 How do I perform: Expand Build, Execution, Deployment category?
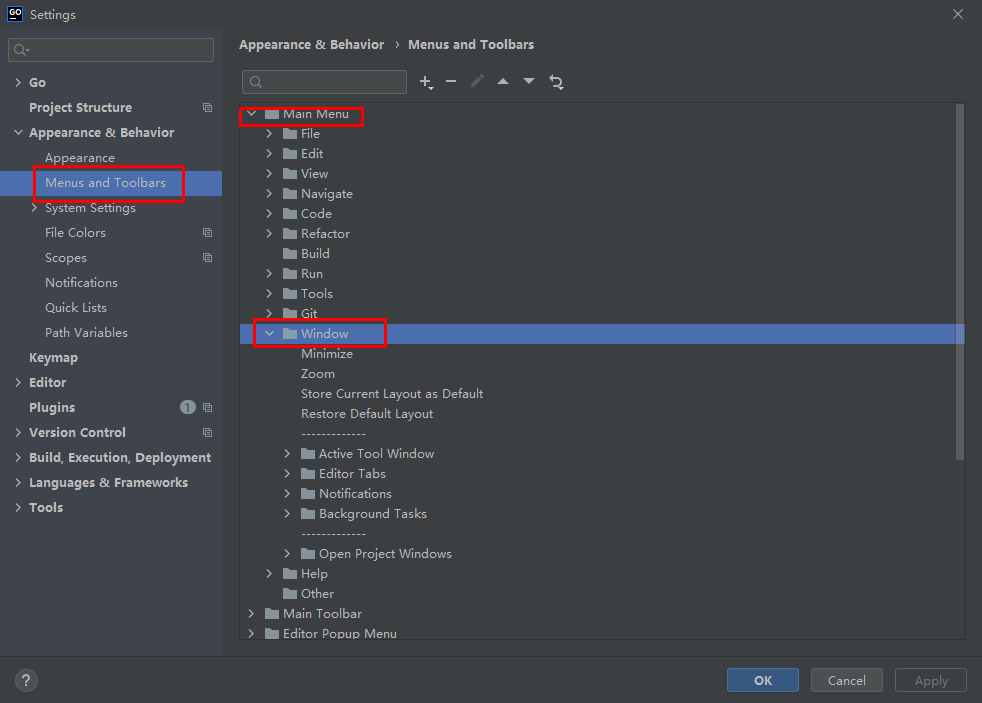pos(18,458)
